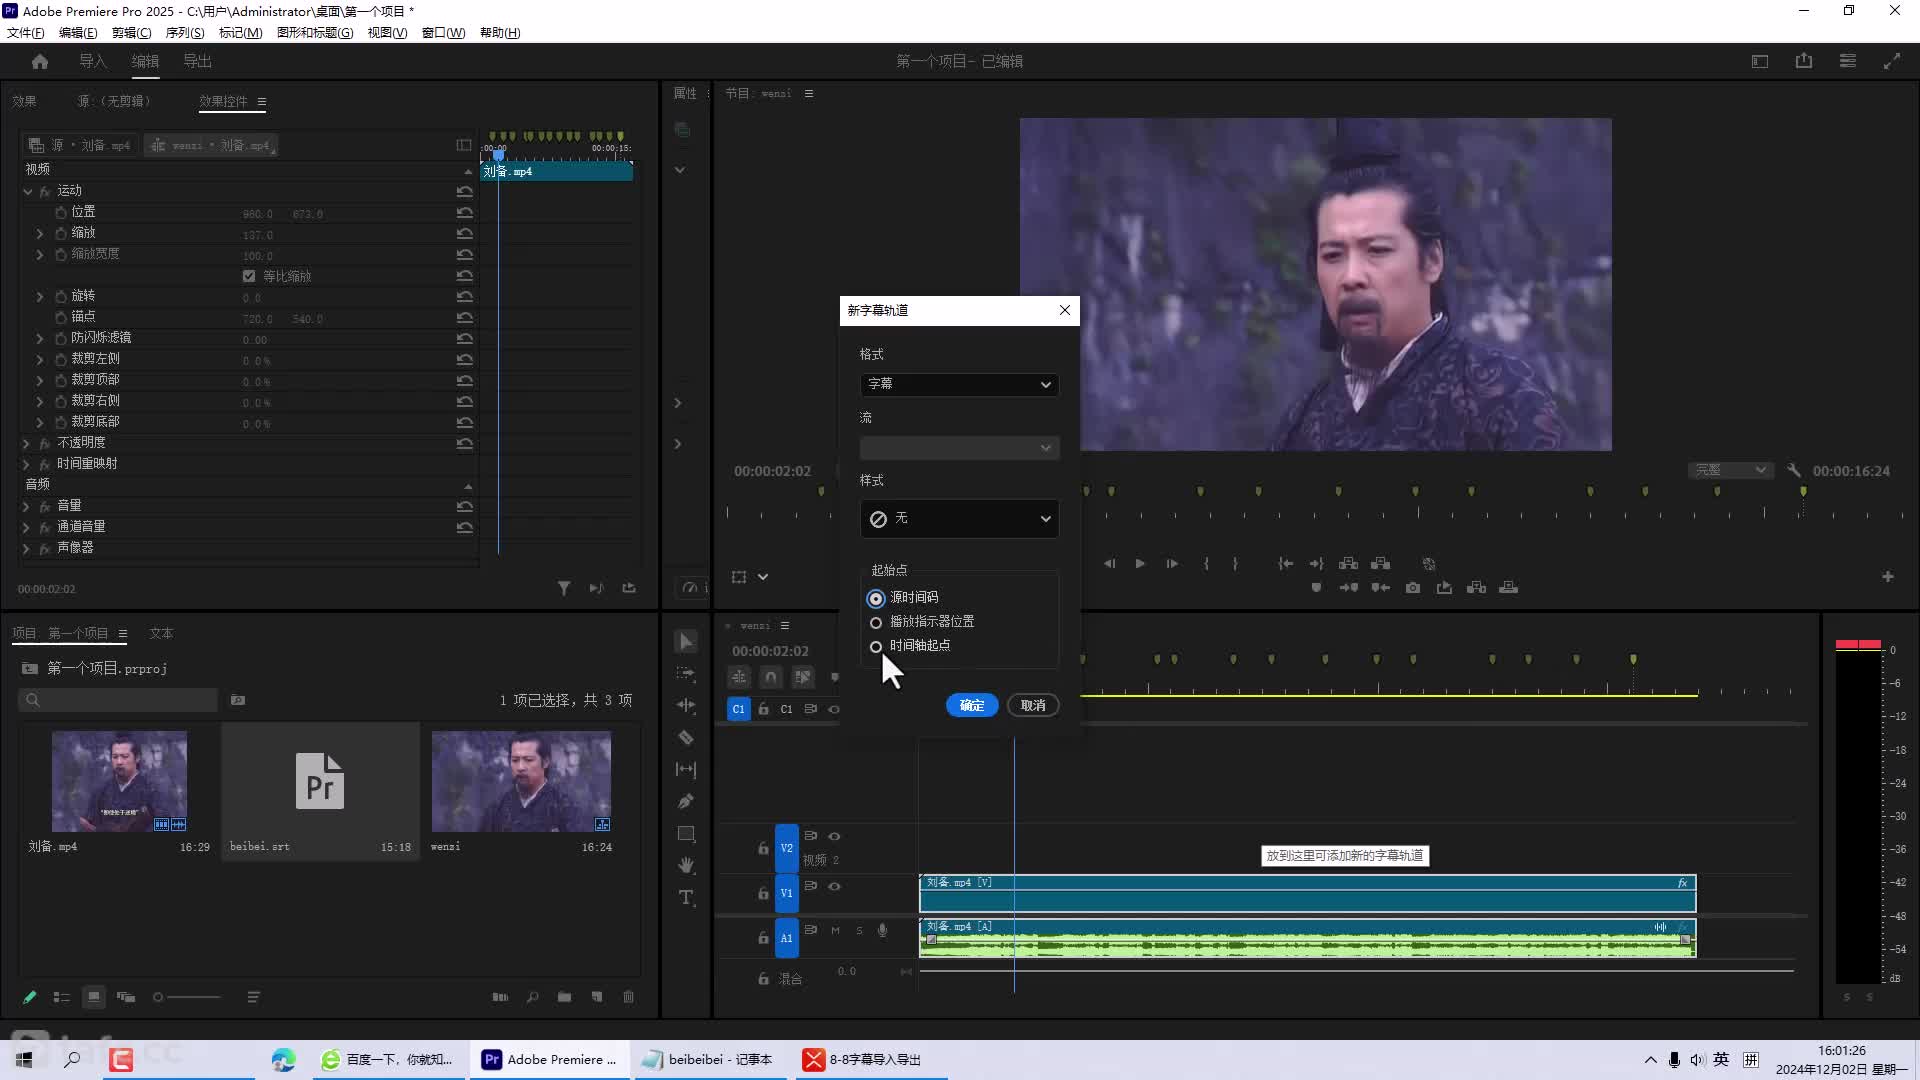Expand the 时间重映射 effect group
This screenshot has height=1080, width=1920.
click(26, 464)
